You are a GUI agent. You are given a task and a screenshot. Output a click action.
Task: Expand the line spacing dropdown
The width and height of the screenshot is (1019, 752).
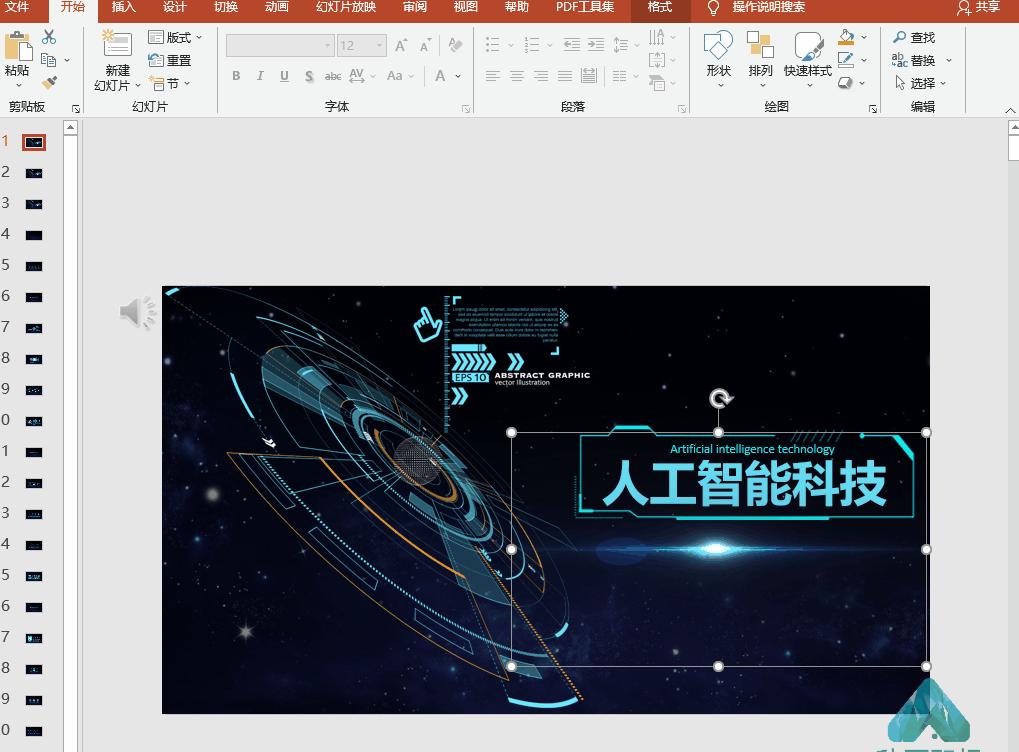pyautogui.click(x=635, y=45)
